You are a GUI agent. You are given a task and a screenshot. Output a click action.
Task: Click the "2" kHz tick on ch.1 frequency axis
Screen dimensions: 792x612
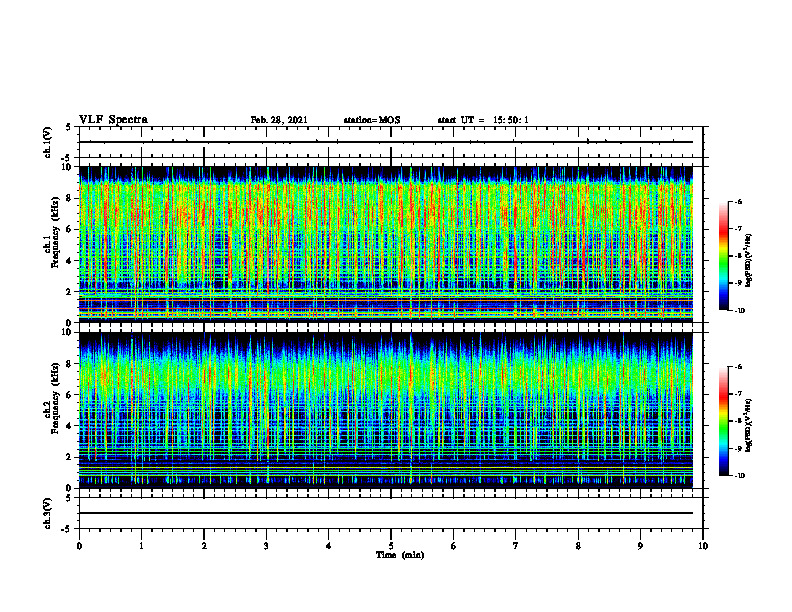(x=70, y=292)
